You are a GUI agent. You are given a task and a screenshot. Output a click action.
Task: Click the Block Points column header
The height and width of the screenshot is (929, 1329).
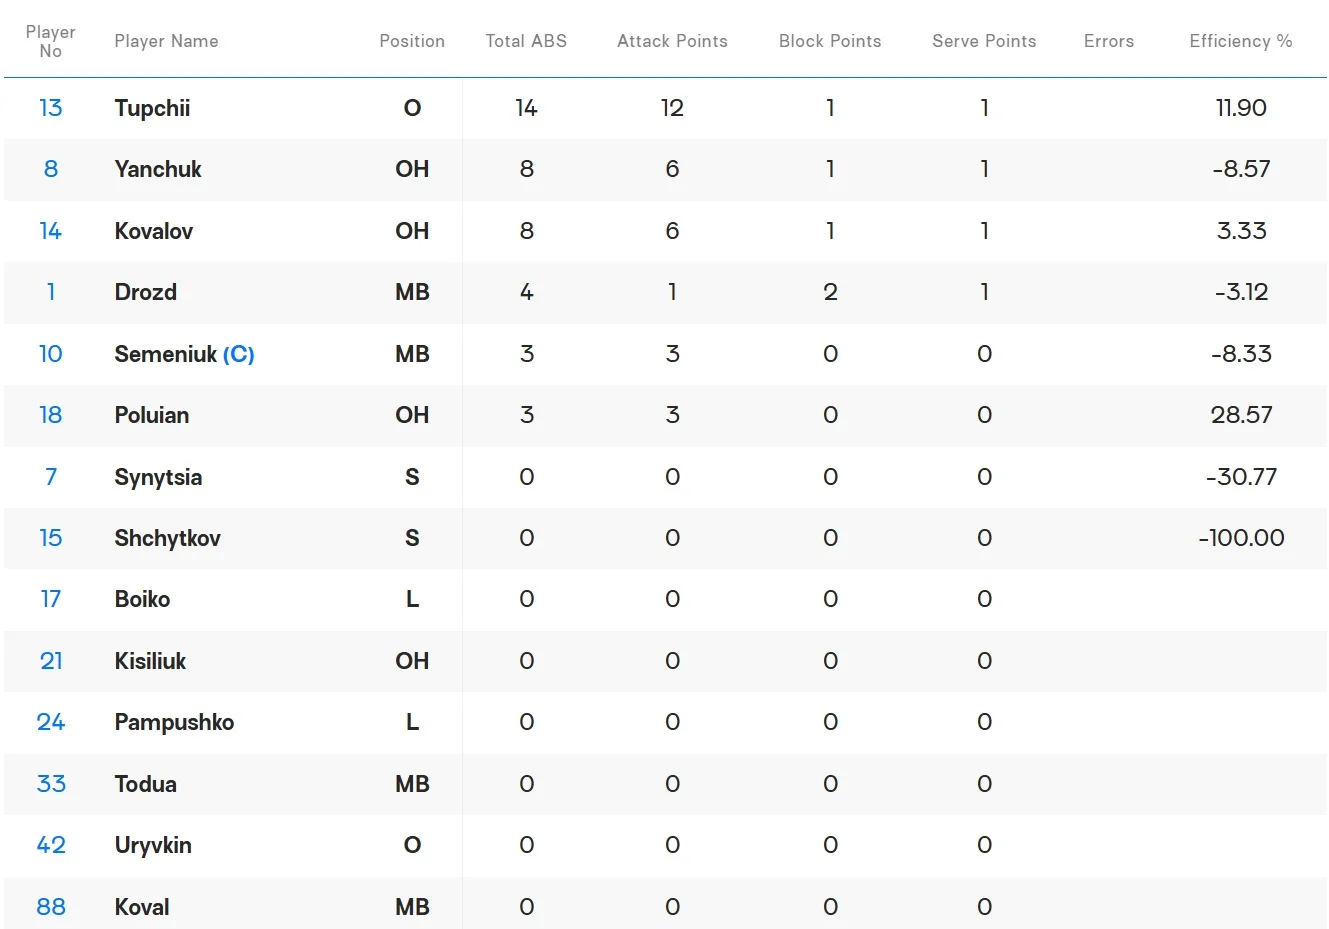point(830,41)
